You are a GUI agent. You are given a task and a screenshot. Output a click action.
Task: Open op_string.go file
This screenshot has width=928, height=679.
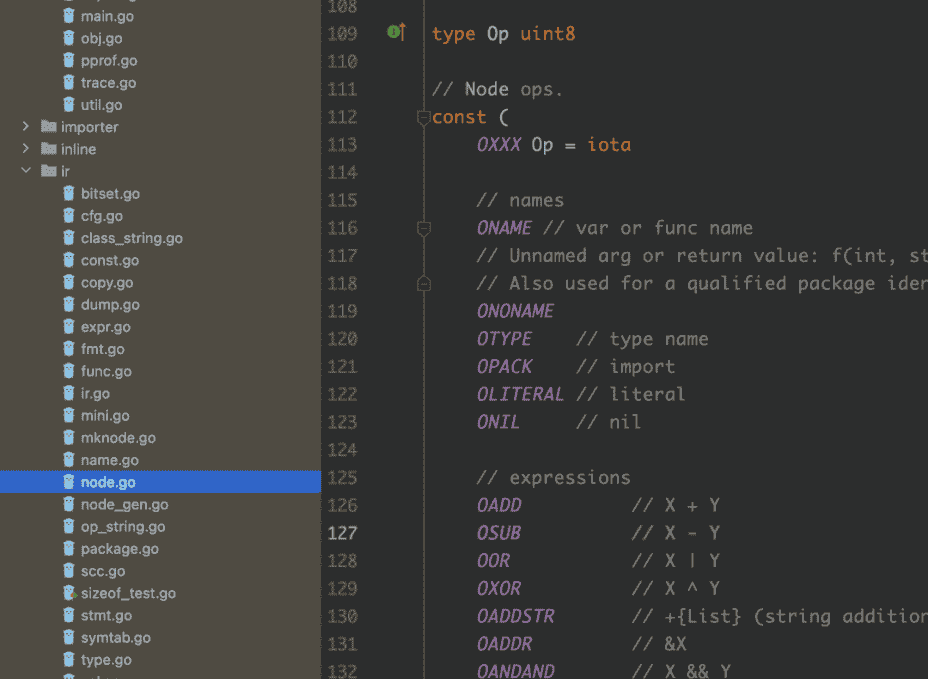(123, 527)
